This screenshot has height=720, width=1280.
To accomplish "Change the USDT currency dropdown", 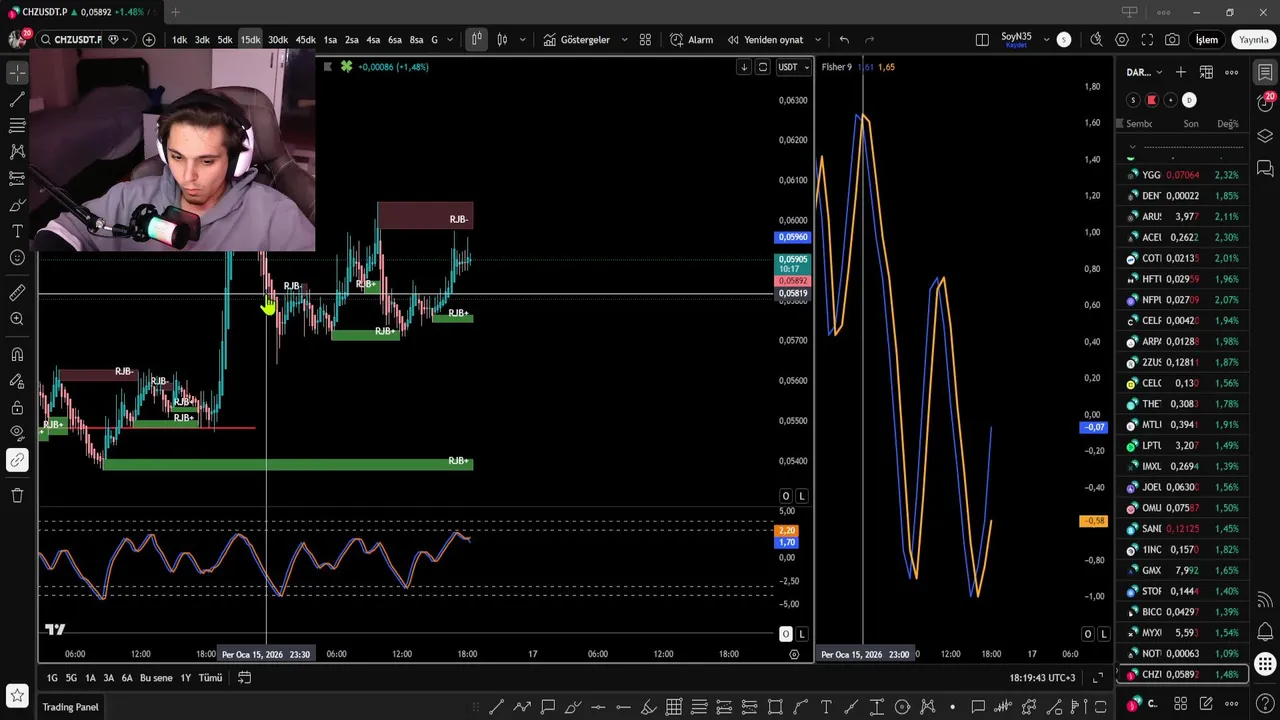I will 794,67.
